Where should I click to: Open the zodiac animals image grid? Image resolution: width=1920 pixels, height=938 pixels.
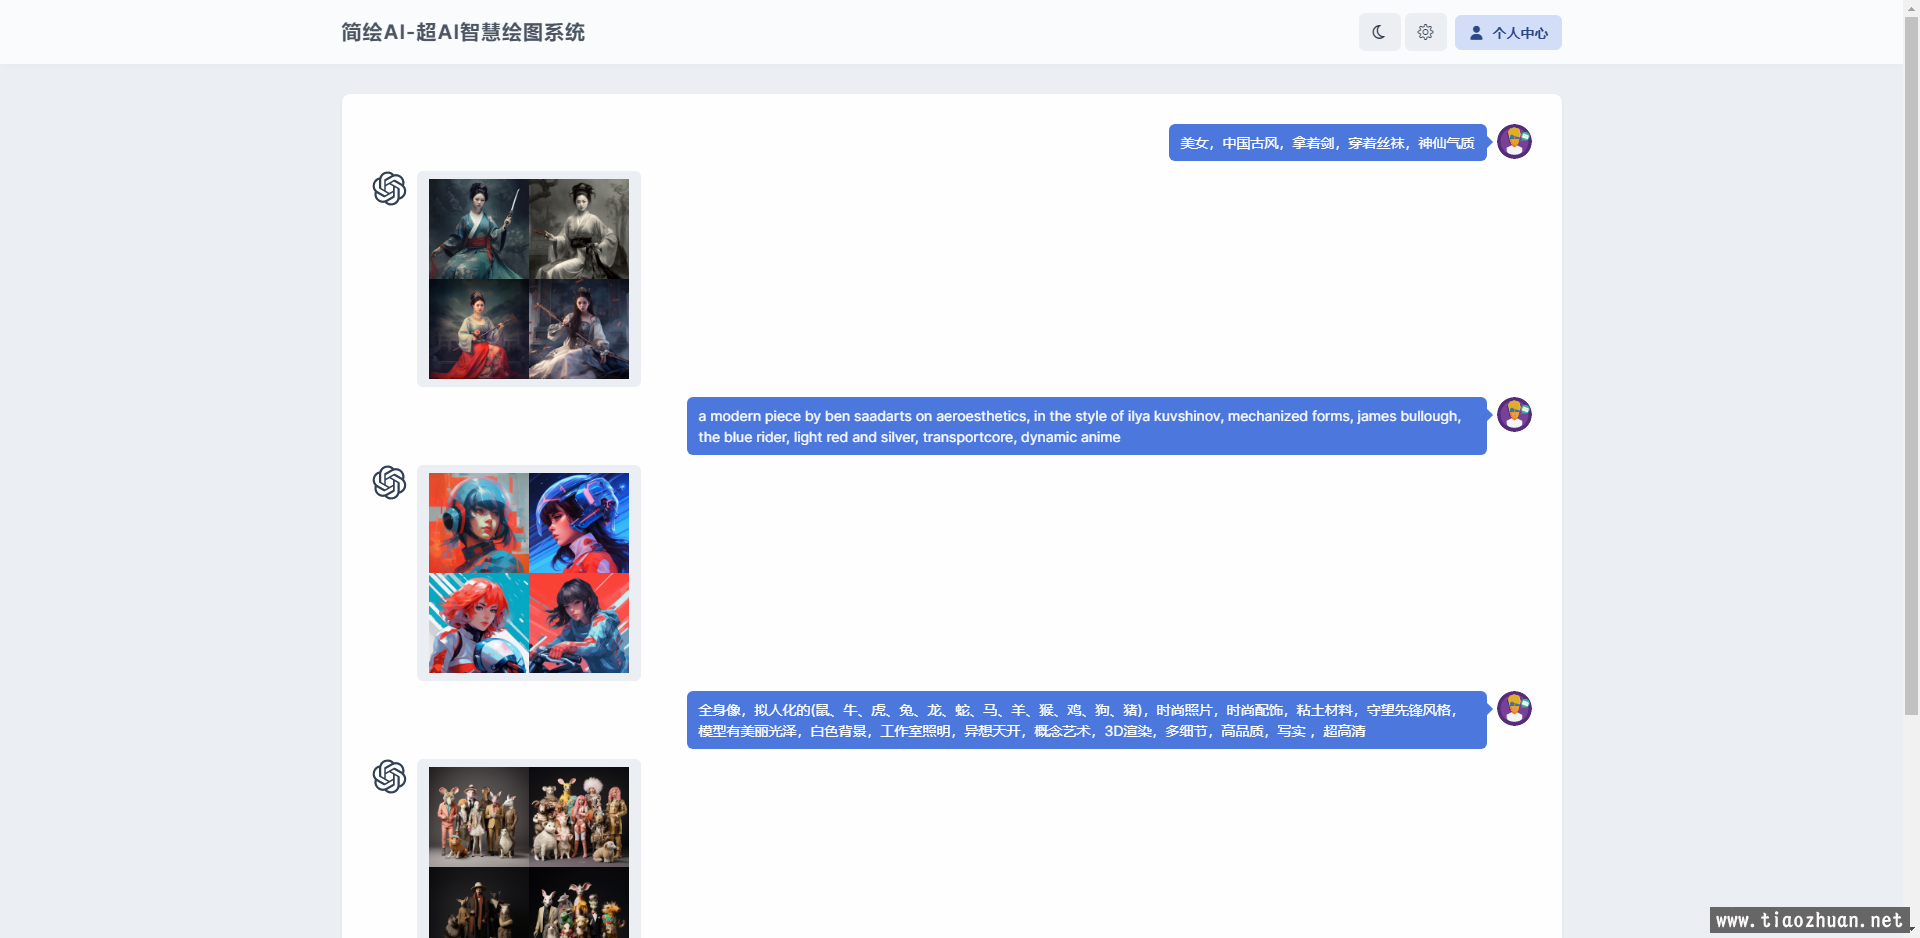tap(529, 852)
